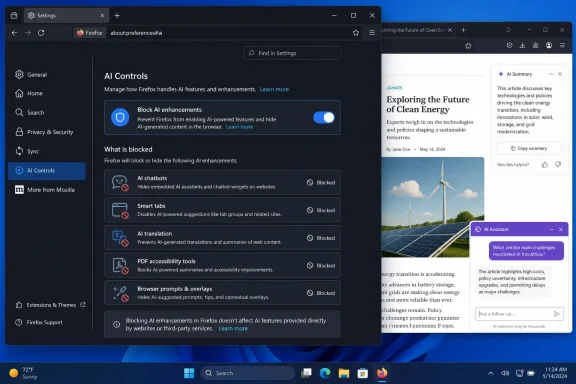Screen dimensions: 576x384
Task: Click the shield icon in Block AI enhancements
Action: [120, 117]
